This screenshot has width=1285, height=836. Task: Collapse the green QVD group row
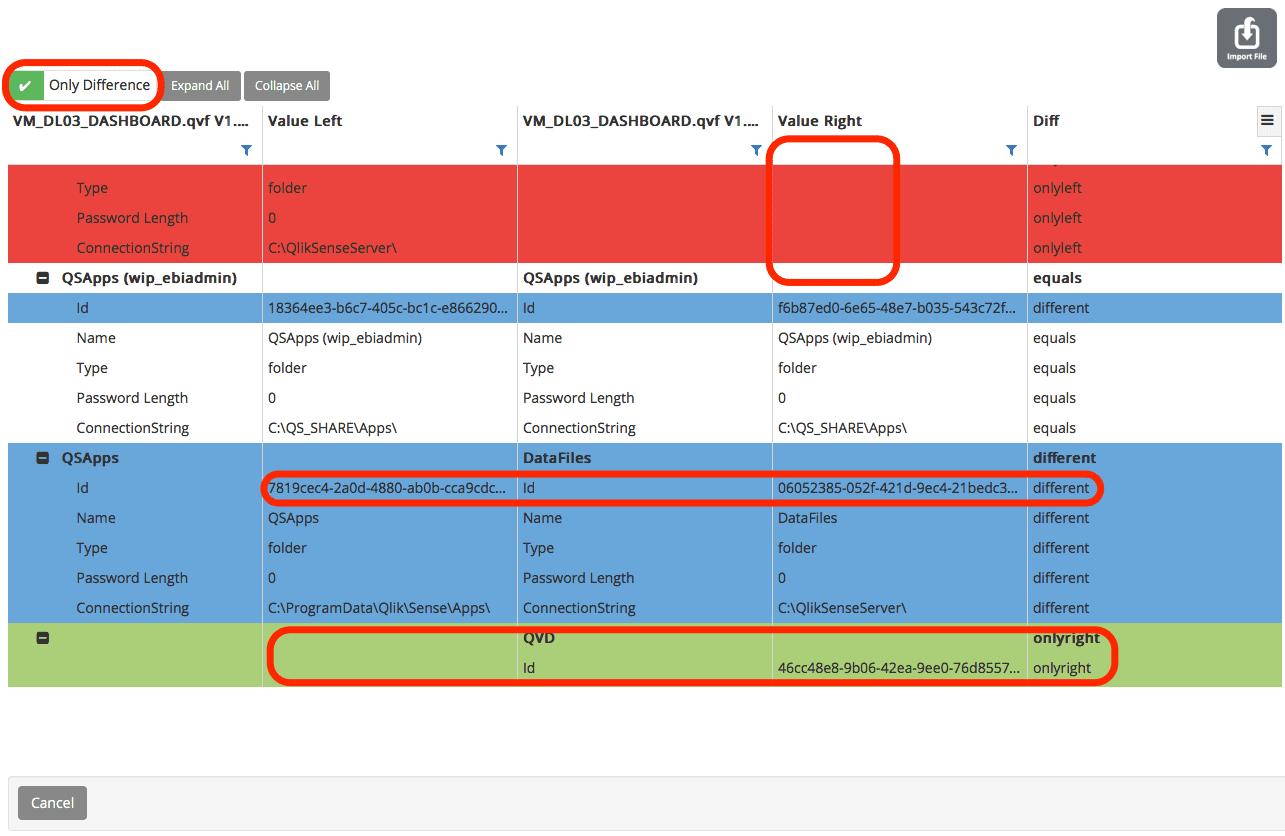[43, 638]
